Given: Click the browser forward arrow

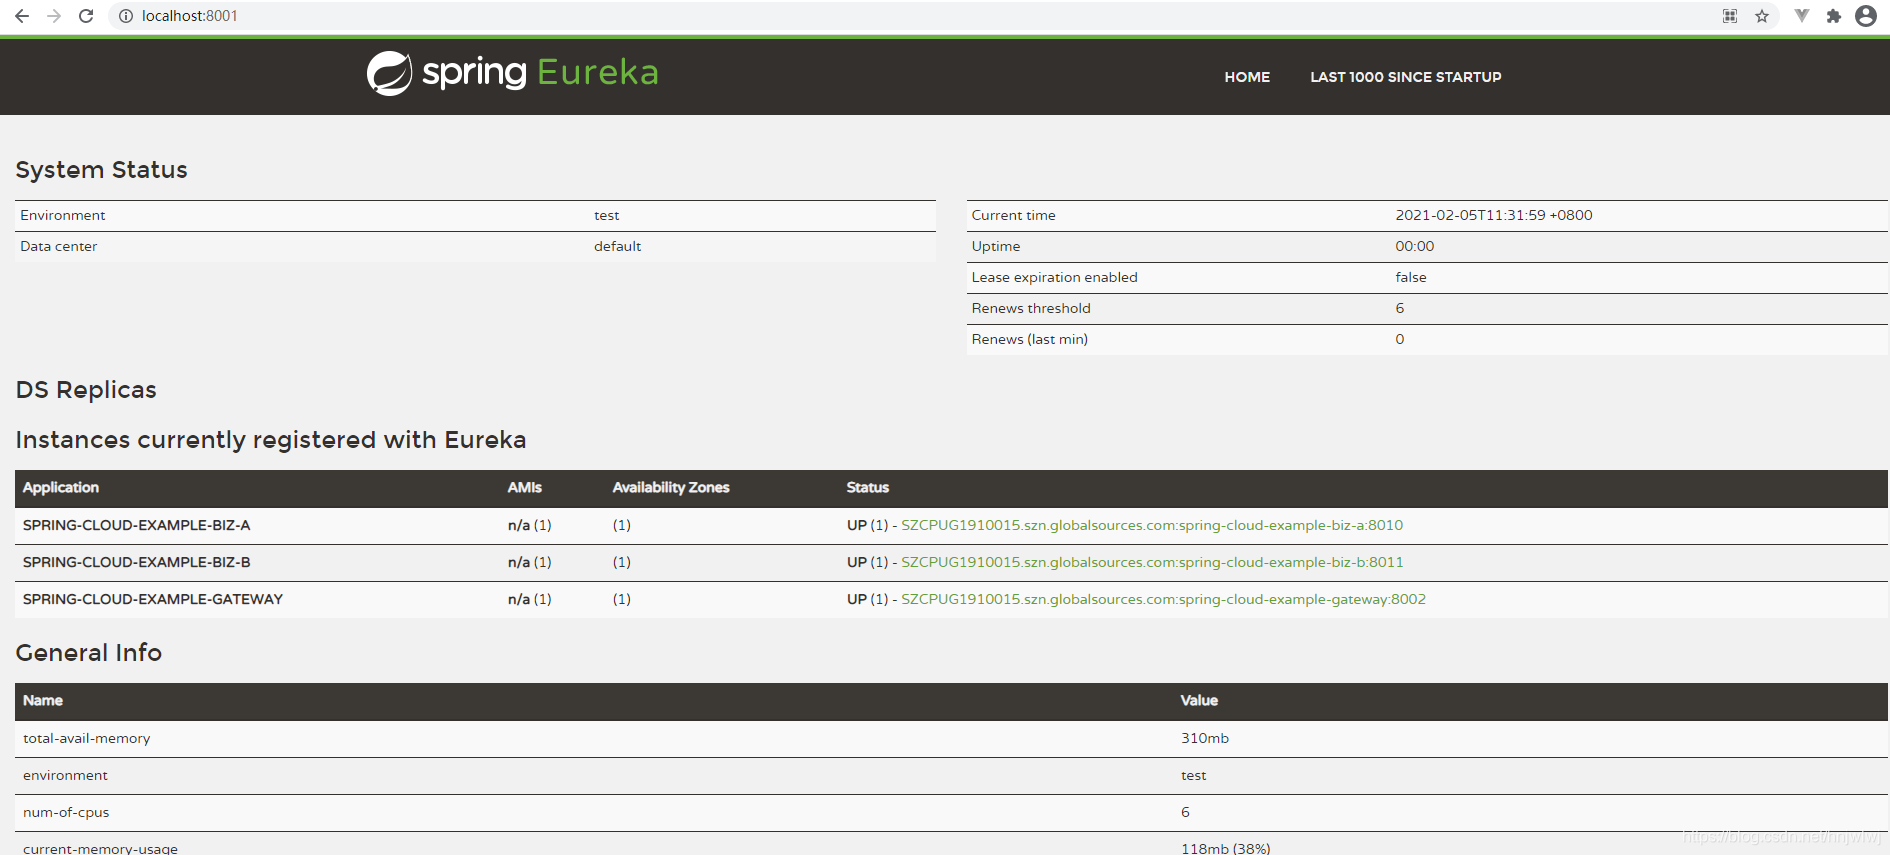Looking at the screenshot, I should click(x=54, y=16).
